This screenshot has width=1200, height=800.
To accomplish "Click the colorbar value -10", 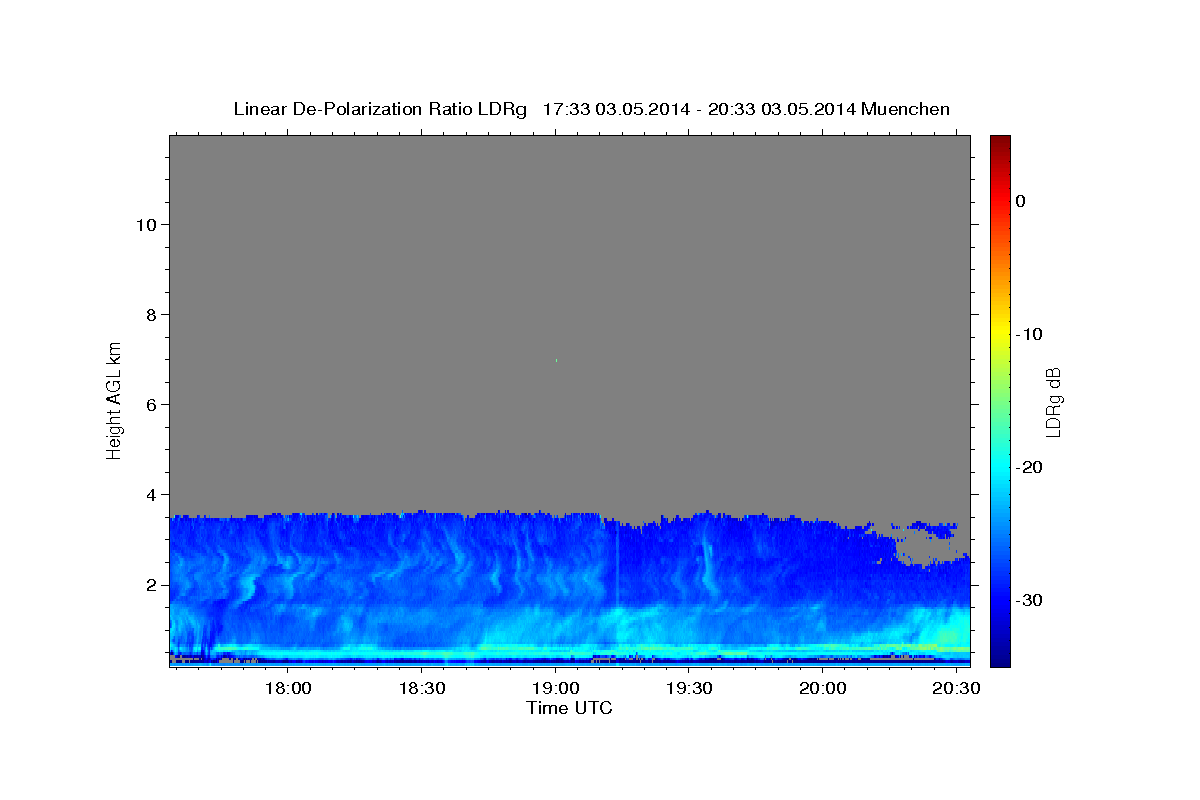I will [x=1029, y=334].
